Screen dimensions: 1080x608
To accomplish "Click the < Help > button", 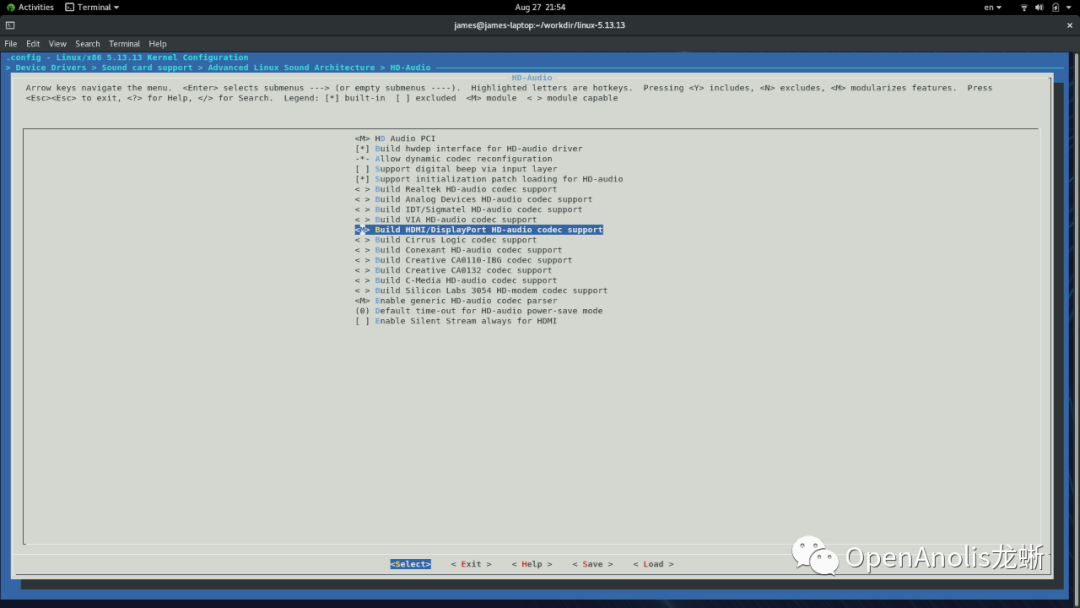I will point(532,564).
